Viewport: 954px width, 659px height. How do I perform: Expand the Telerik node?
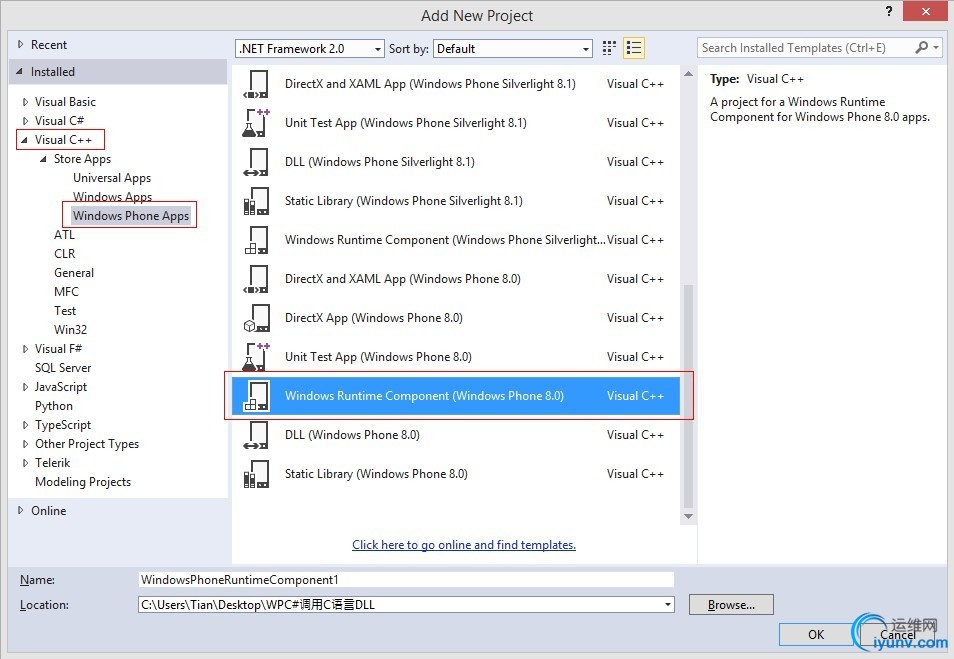[25, 463]
